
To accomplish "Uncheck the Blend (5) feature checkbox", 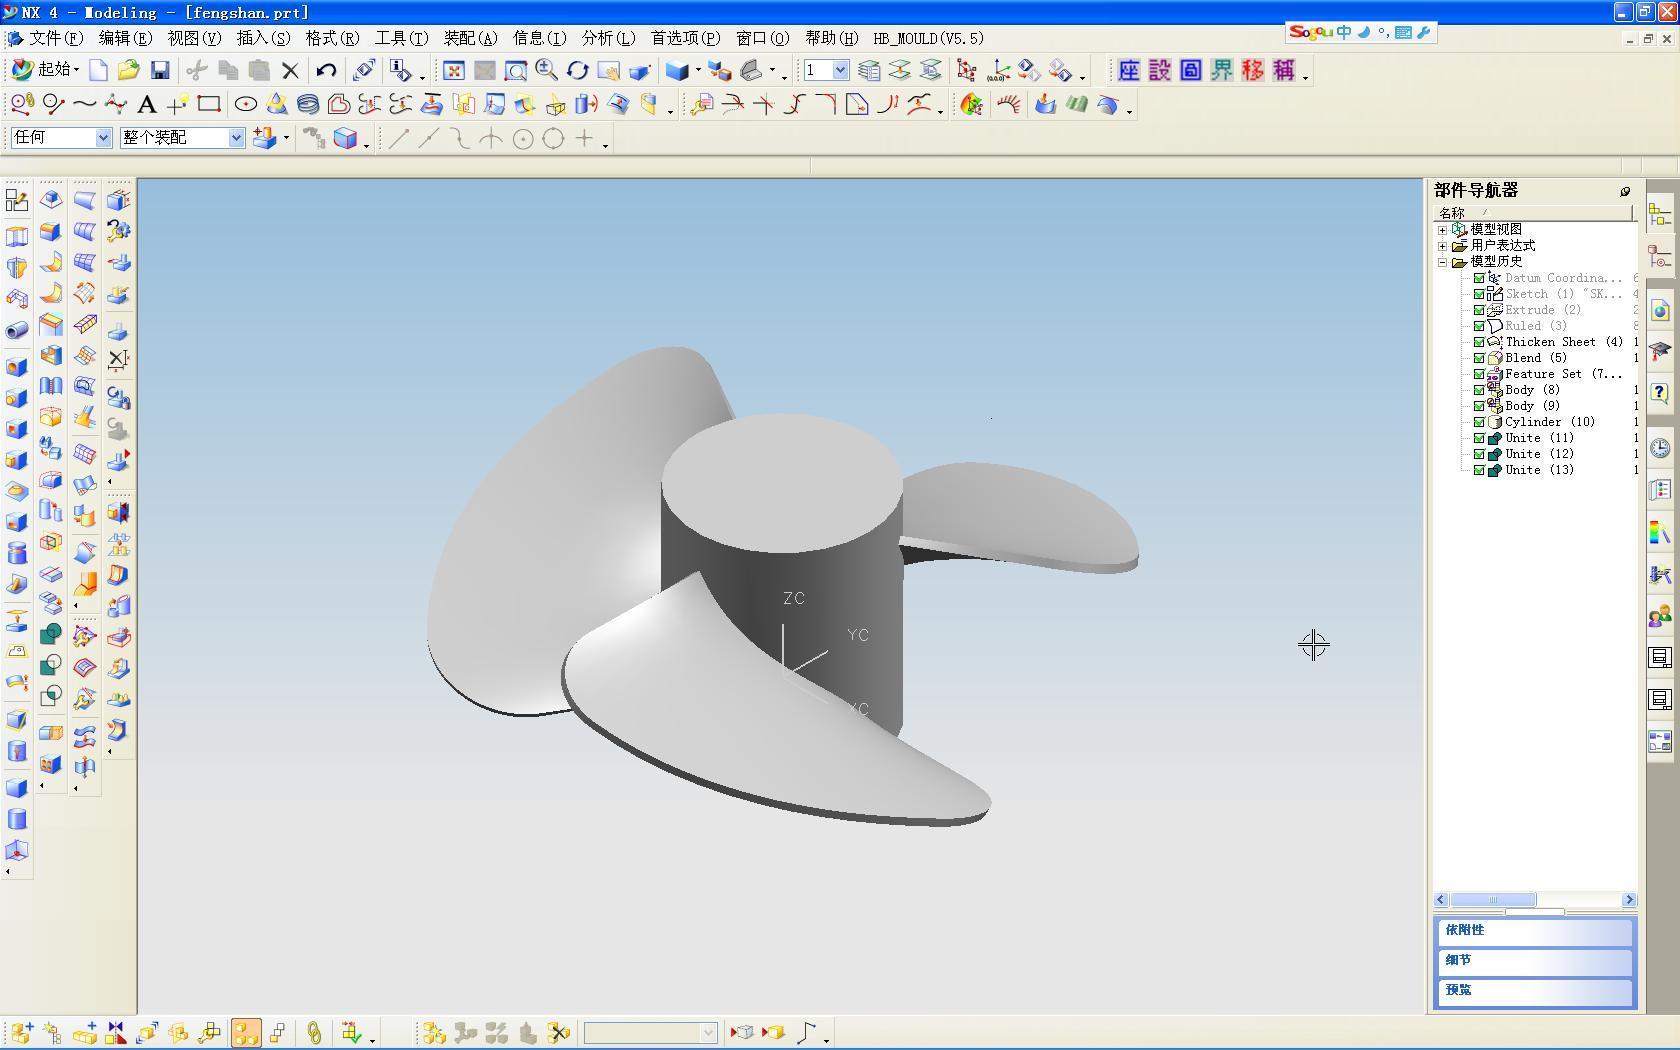I will point(1479,358).
